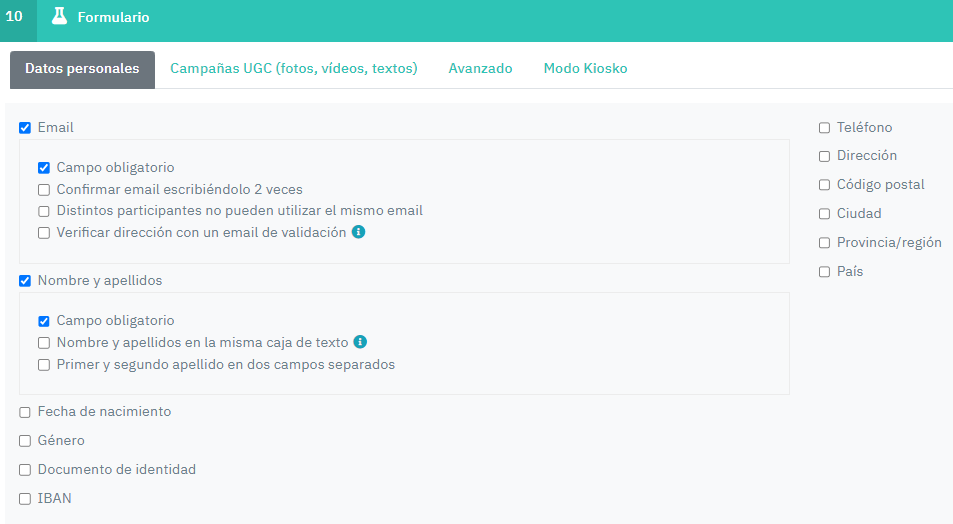This screenshot has height=524, width=953.
Task: Click info icon beside same text box option
Action: (x=360, y=342)
